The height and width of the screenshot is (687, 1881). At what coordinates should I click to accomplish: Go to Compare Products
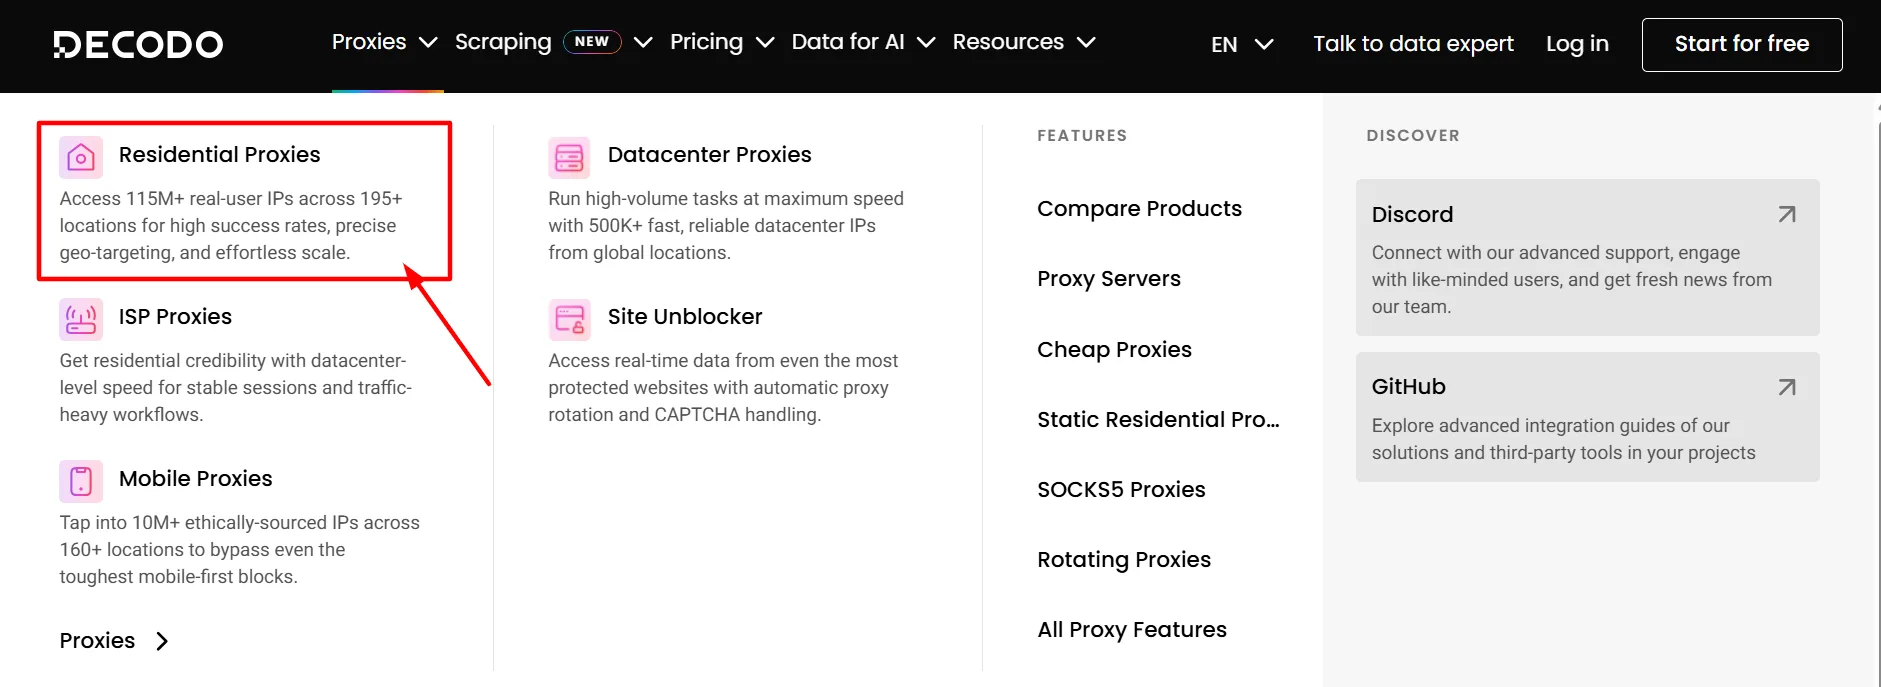click(x=1139, y=209)
